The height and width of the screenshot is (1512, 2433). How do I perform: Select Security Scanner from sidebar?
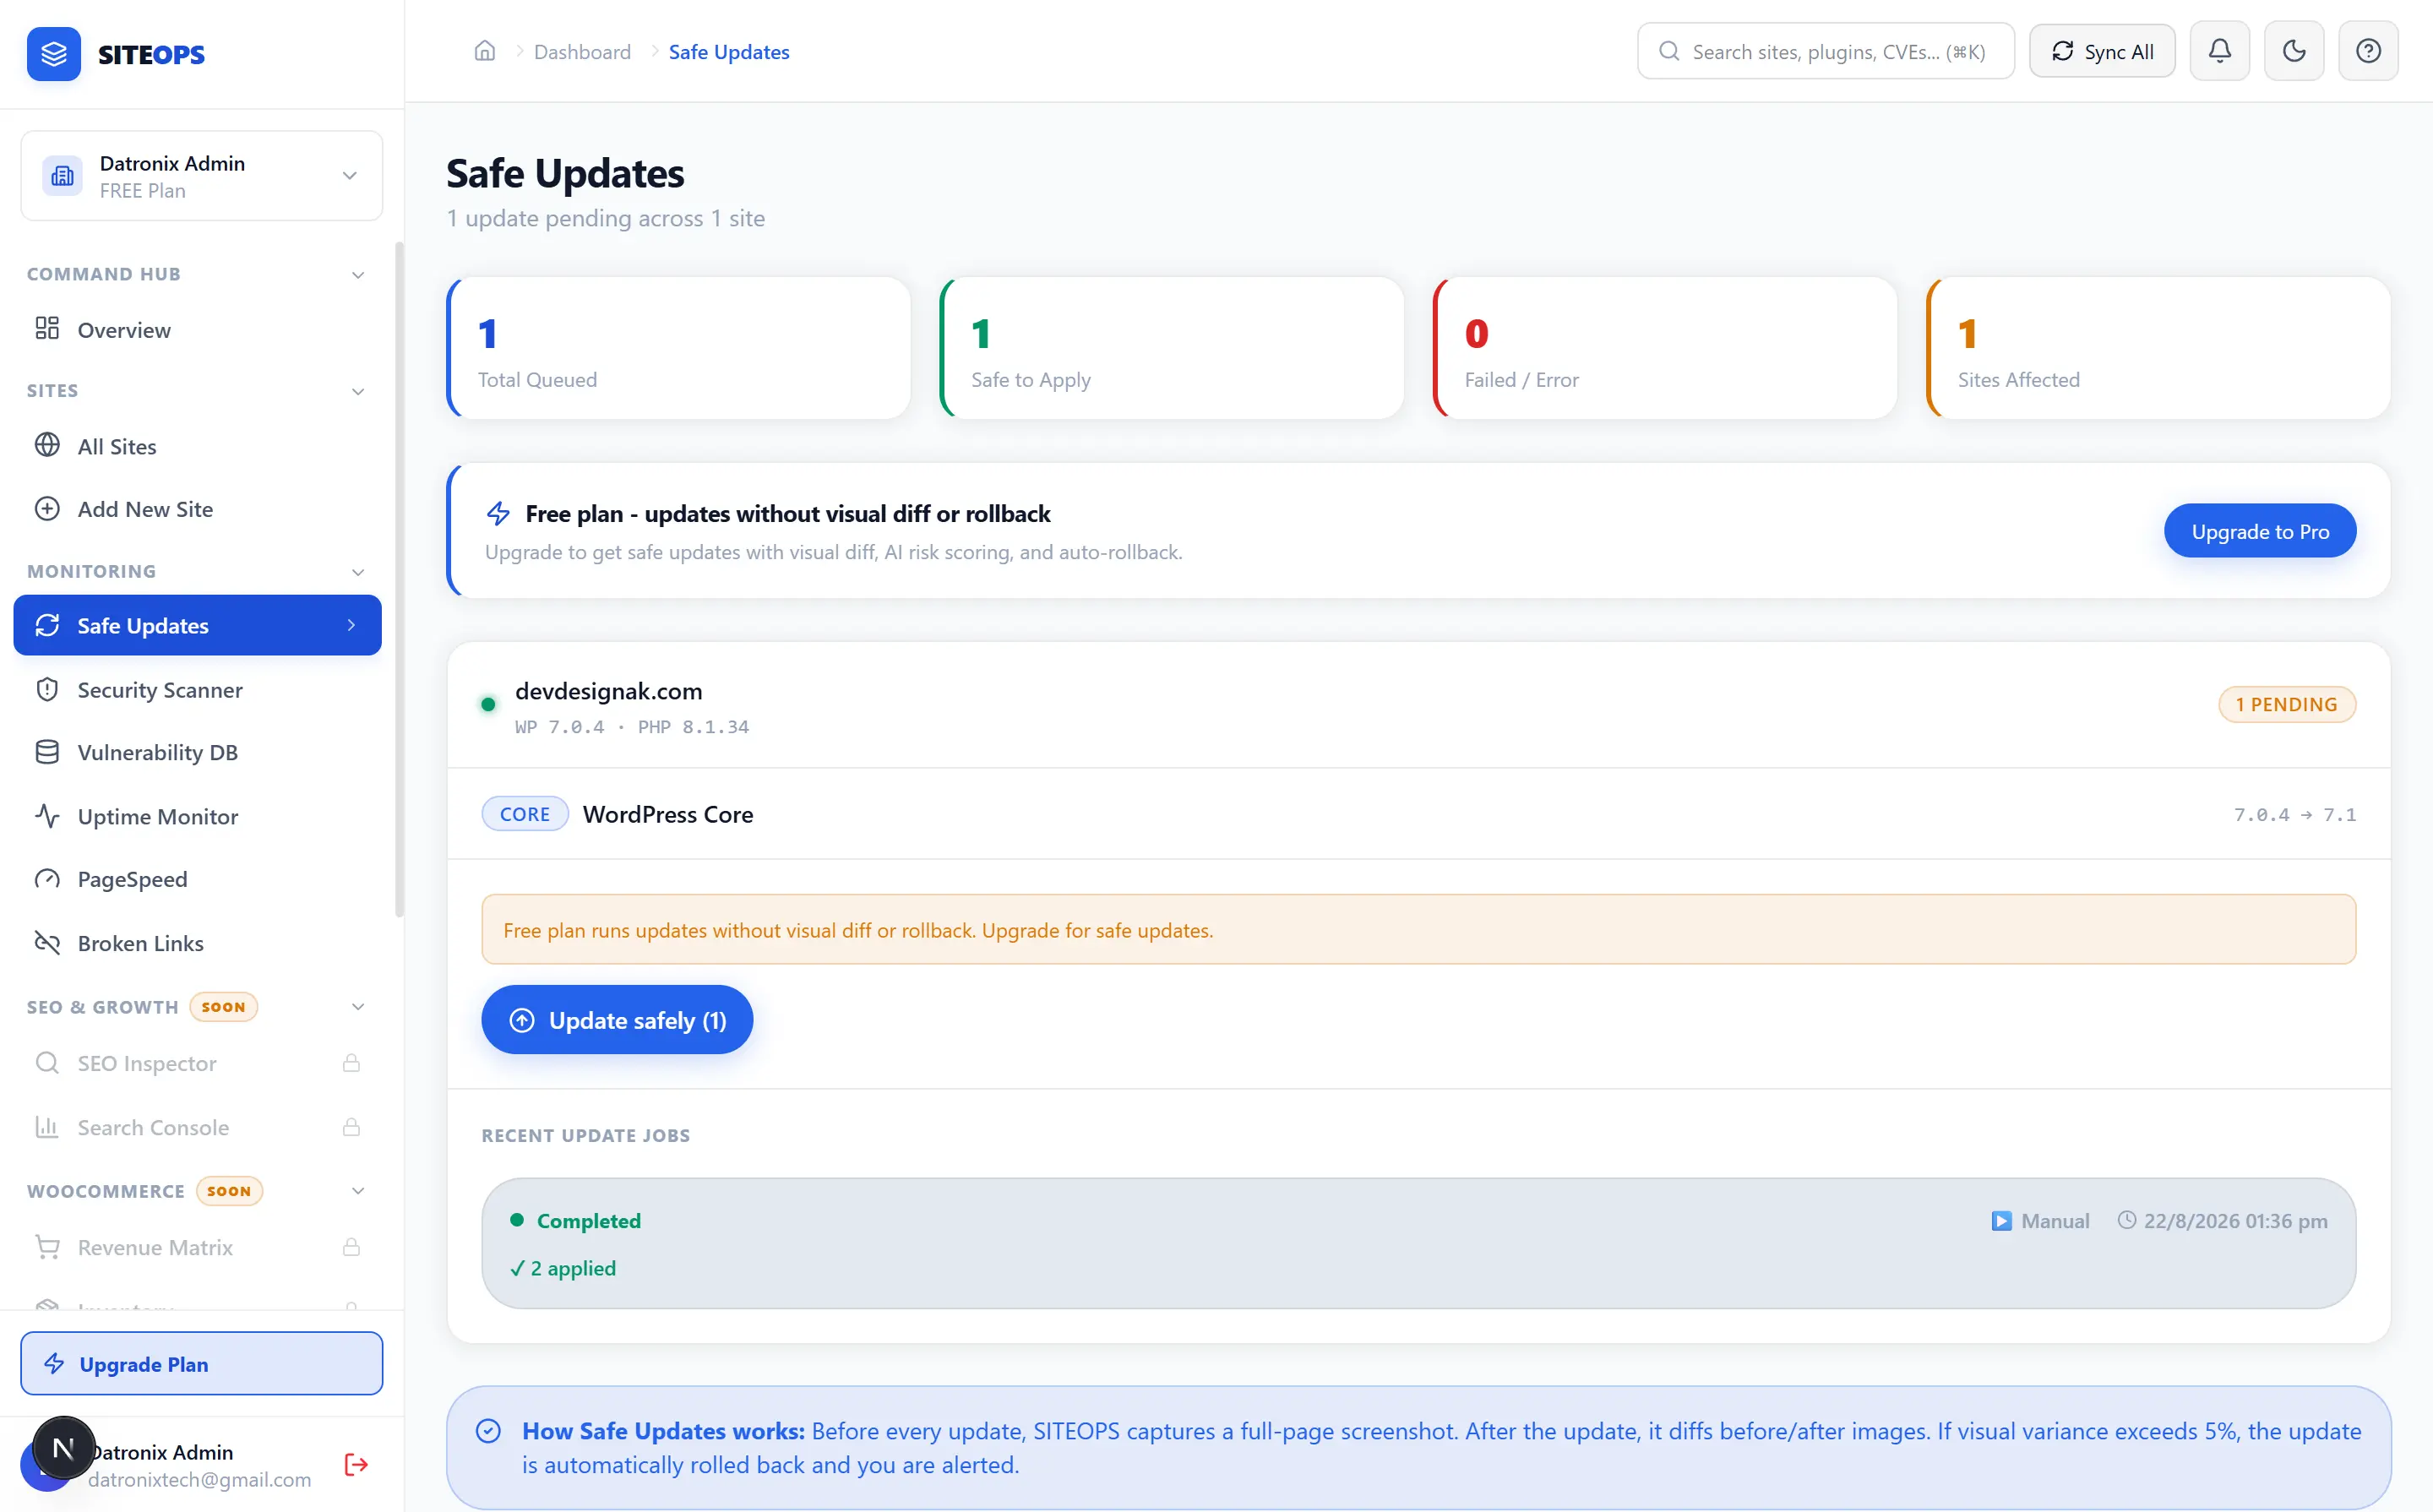198,690
